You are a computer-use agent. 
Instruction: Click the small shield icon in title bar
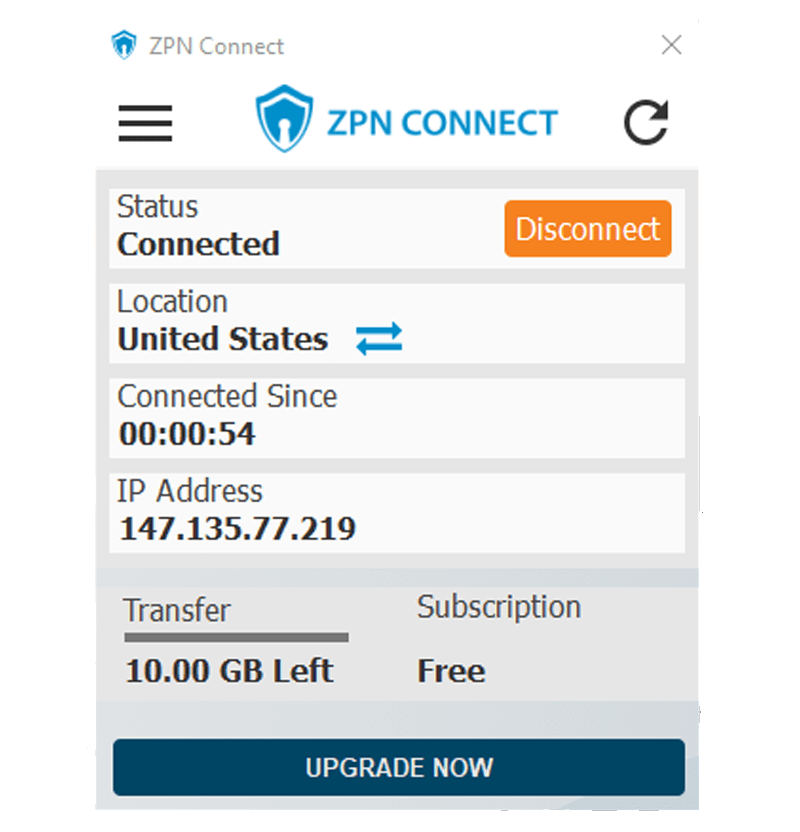tap(124, 45)
